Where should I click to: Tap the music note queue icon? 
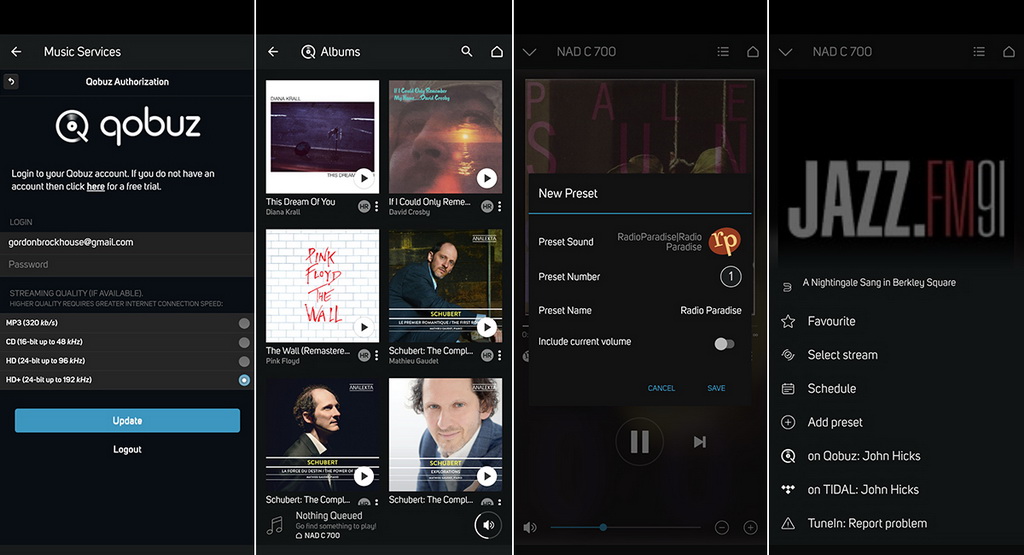tap(275, 524)
